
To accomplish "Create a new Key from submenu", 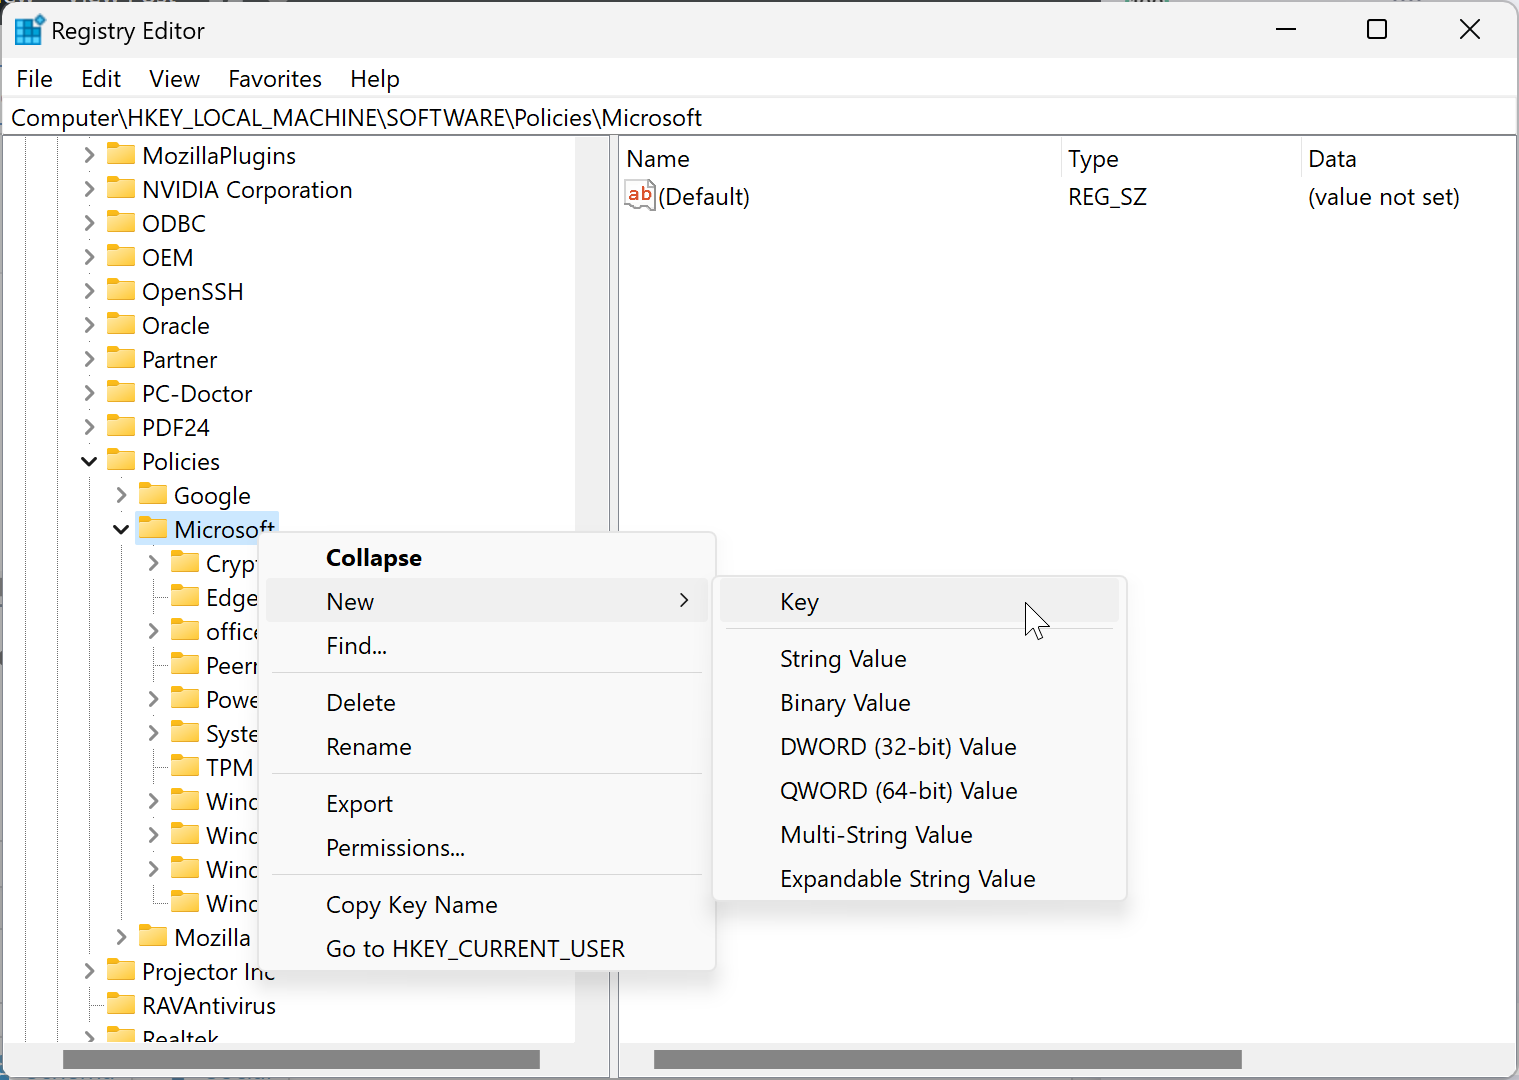I will (x=919, y=601).
